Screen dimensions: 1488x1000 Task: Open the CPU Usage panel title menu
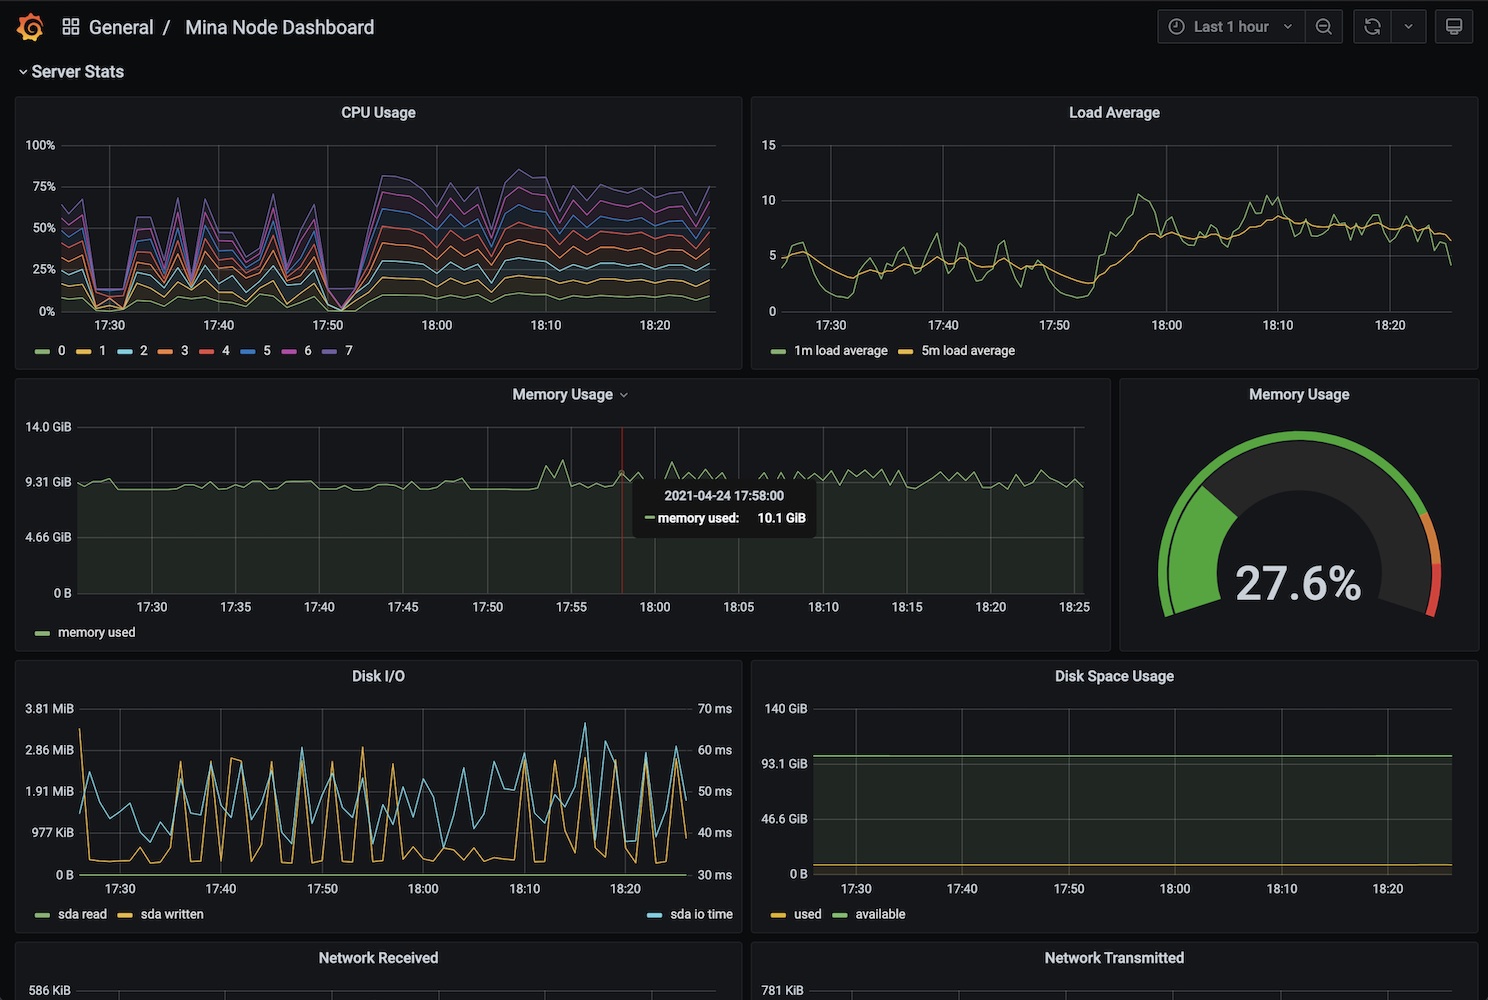click(378, 113)
